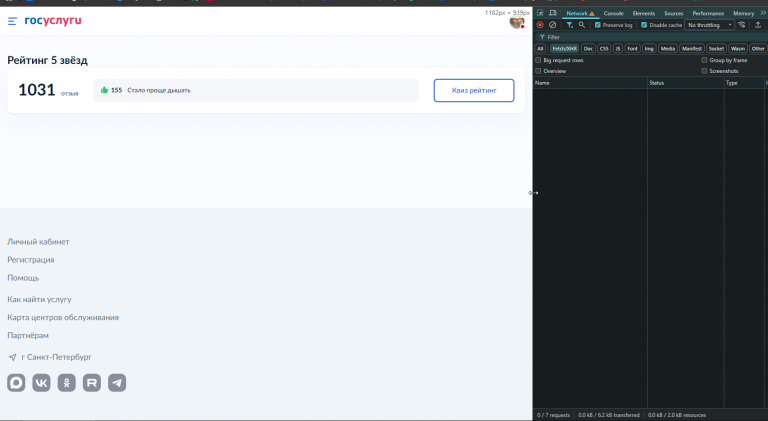Open the Как найти услугу link
768x421 pixels.
click(39, 300)
